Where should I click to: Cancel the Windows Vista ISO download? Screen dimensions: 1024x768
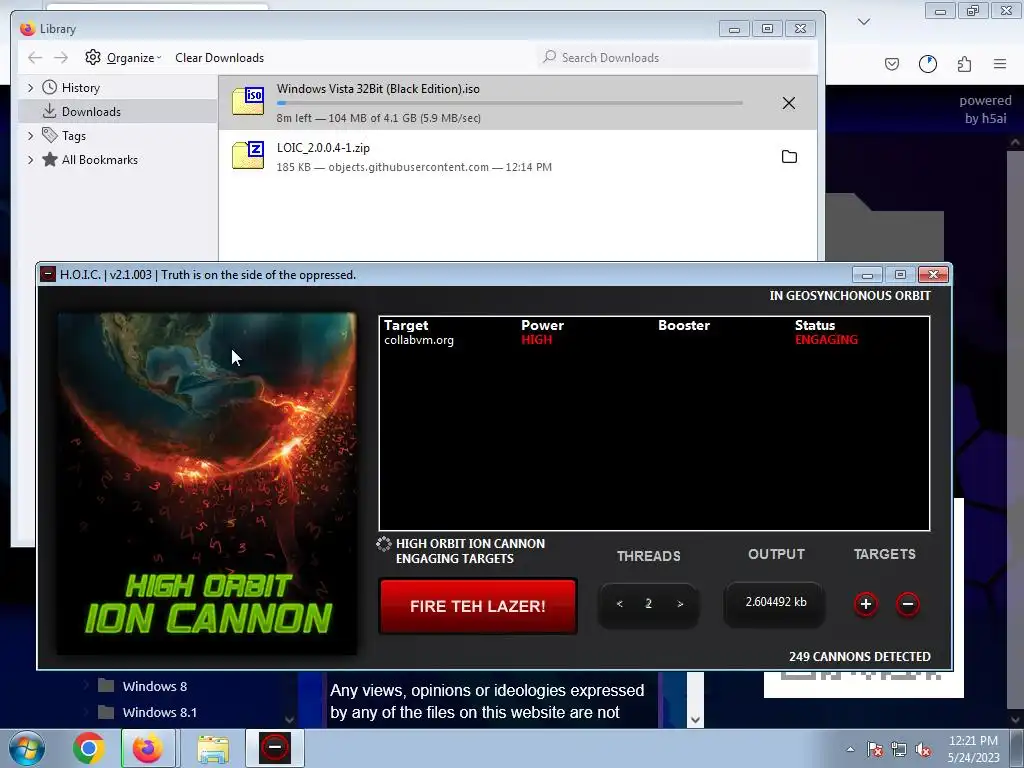point(789,103)
